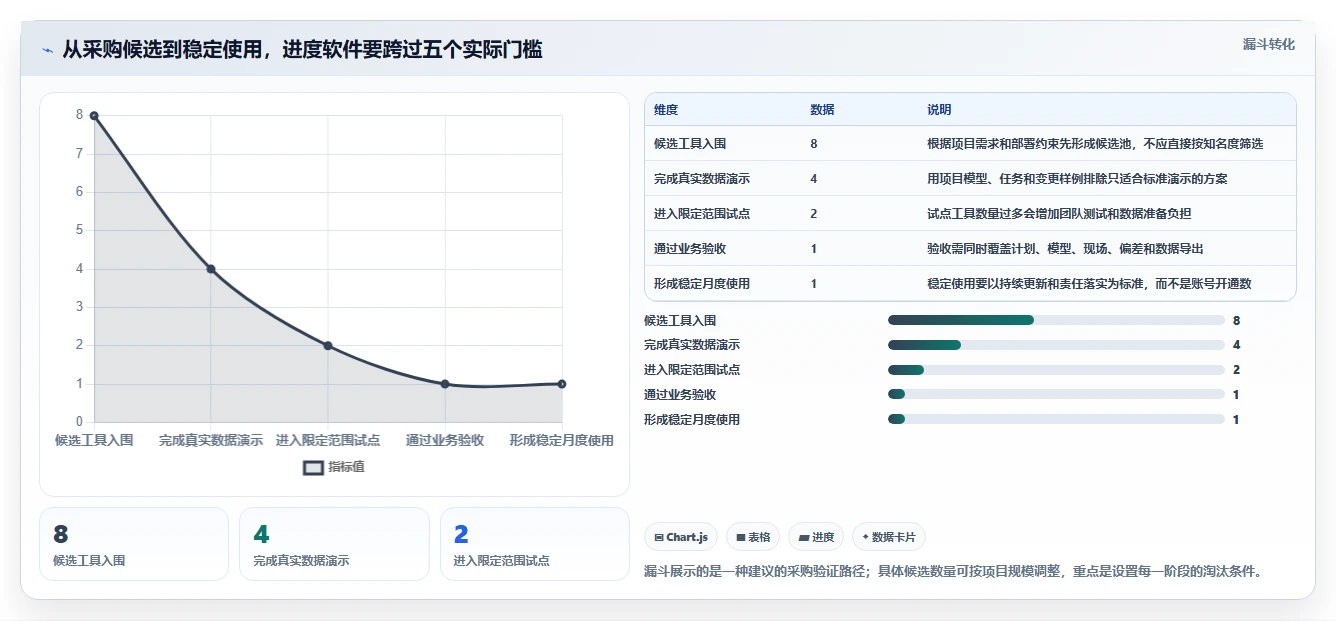Click the 表格 chip
This screenshot has width=1336, height=621.
[752, 537]
